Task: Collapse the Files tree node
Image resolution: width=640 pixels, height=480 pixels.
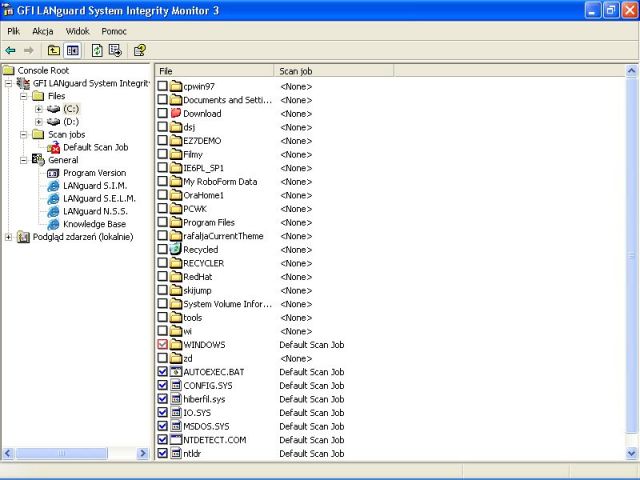Action: click(24, 96)
